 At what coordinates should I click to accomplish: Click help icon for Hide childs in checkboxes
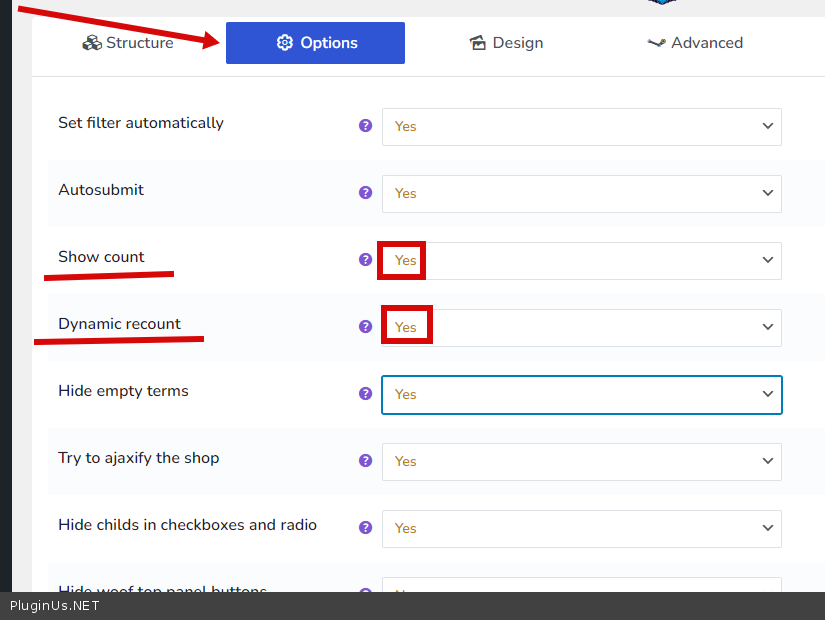tap(365, 528)
